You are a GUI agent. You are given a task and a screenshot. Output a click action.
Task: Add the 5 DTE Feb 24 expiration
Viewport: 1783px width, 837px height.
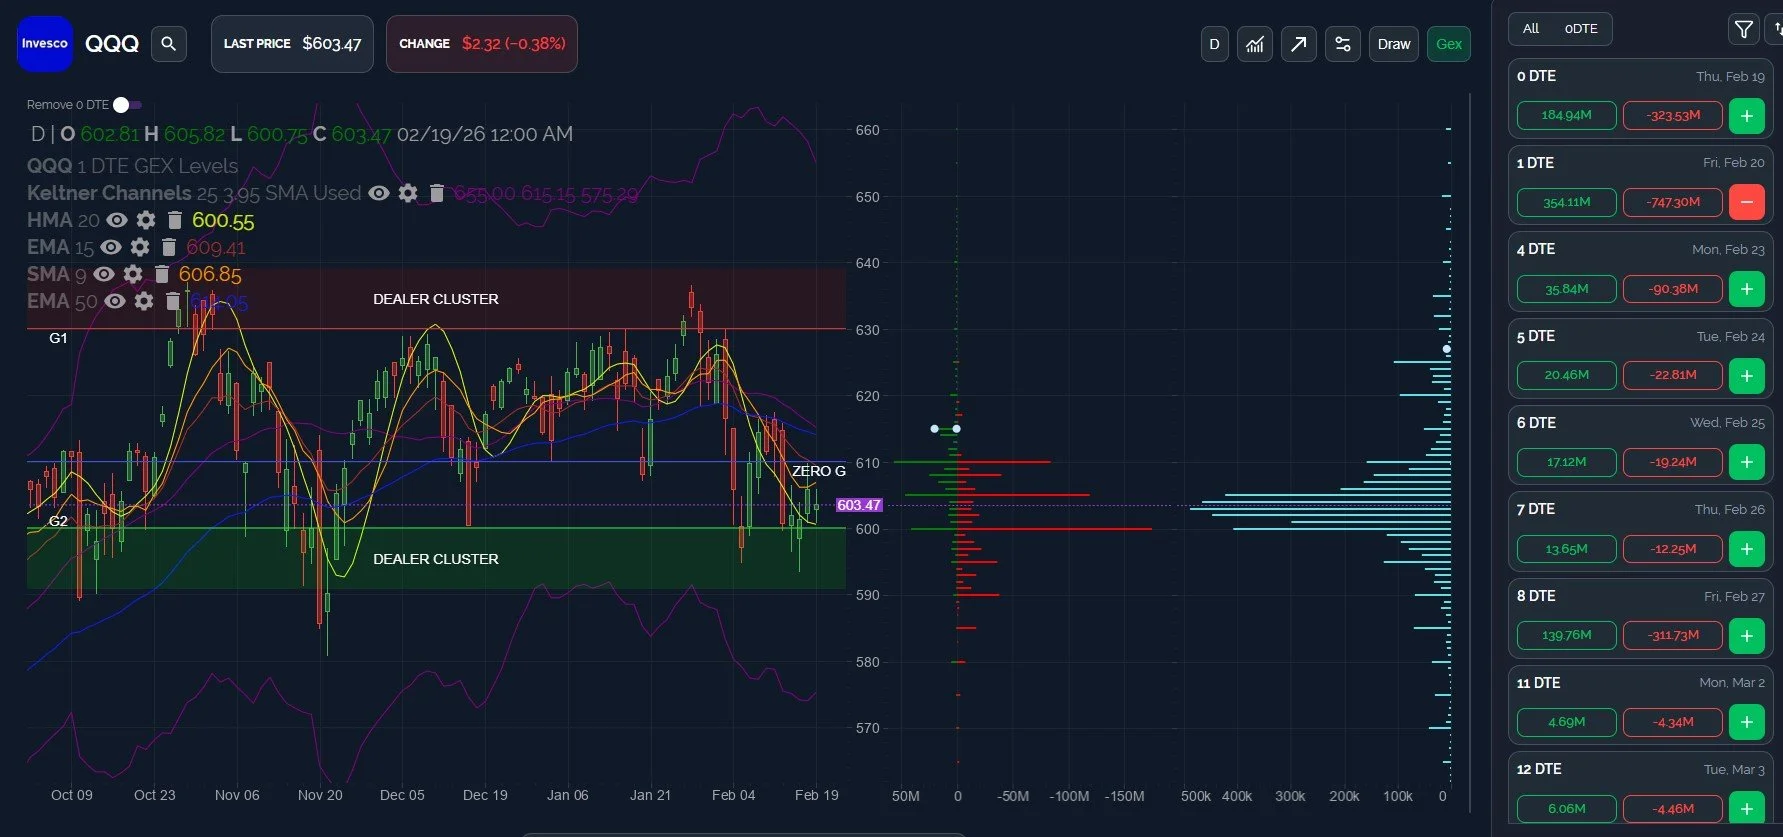tap(1747, 376)
